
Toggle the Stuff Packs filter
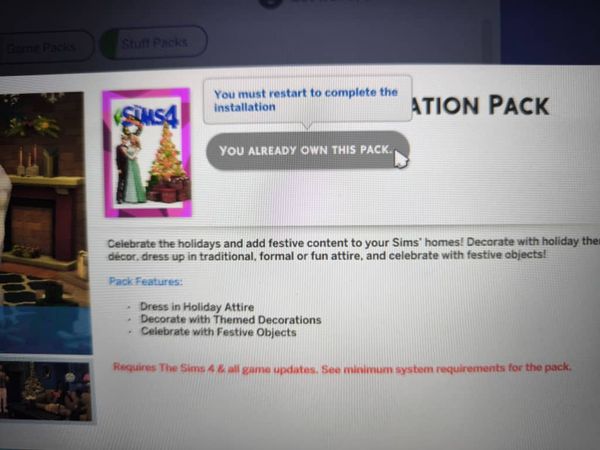pos(153,42)
